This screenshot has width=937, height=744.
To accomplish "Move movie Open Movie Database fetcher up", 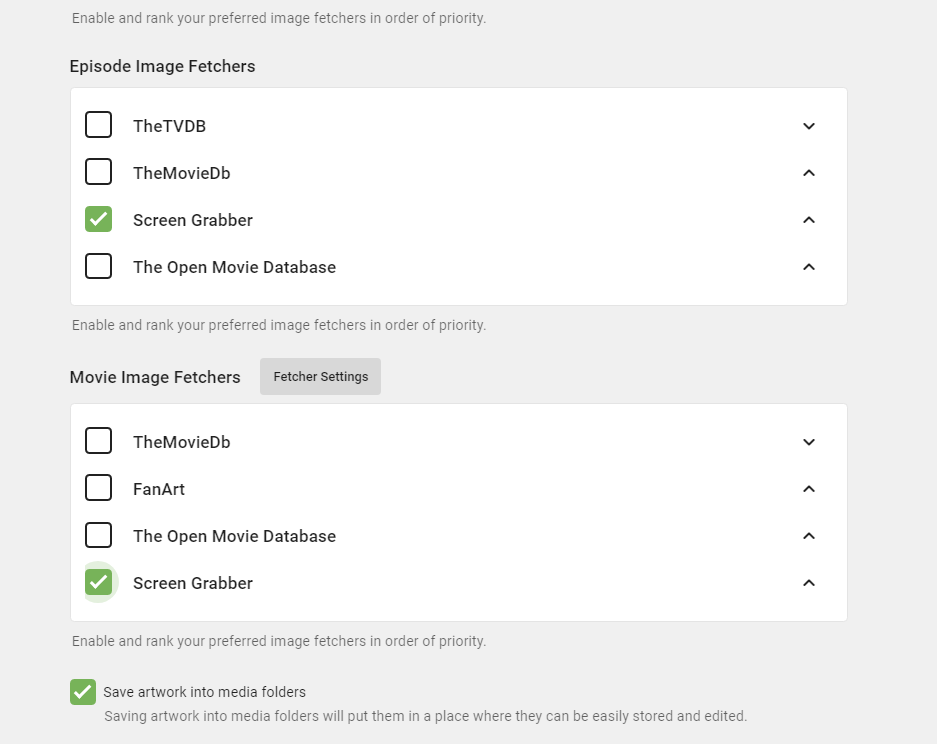I will [x=809, y=536].
